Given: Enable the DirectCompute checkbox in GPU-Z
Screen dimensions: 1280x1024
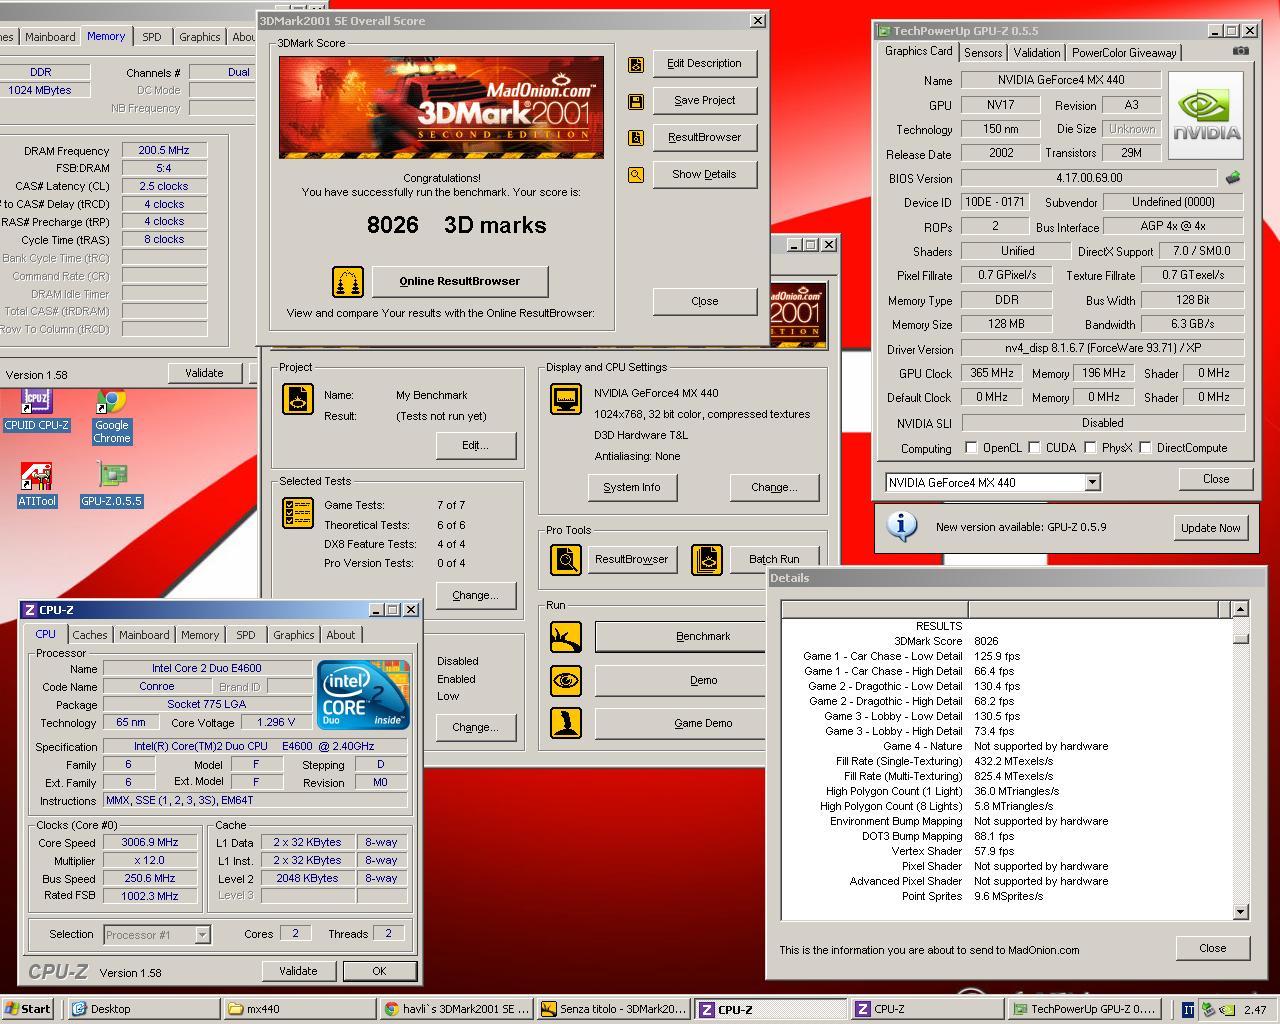Looking at the screenshot, I should pyautogui.click(x=1145, y=447).
